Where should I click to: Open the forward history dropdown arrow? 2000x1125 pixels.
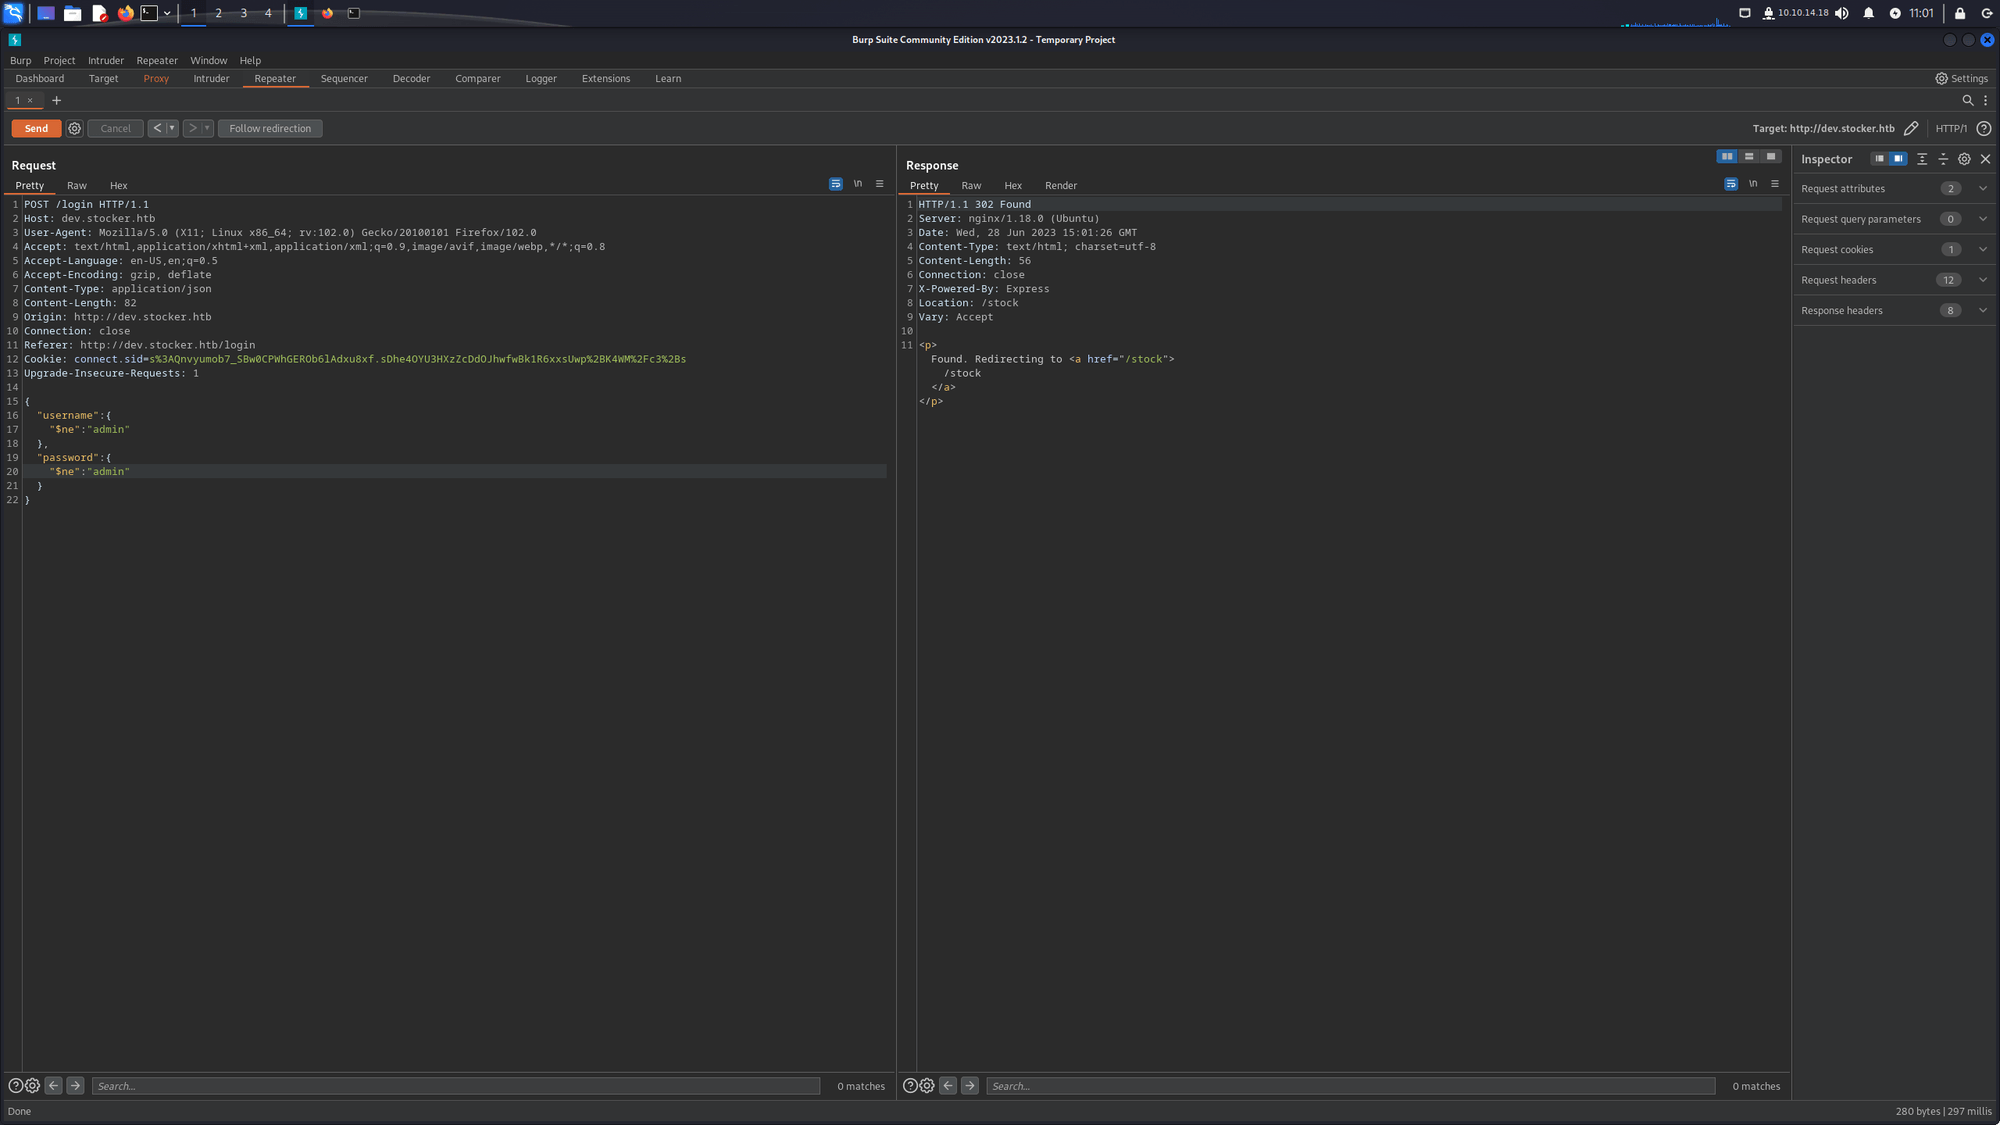207,128
